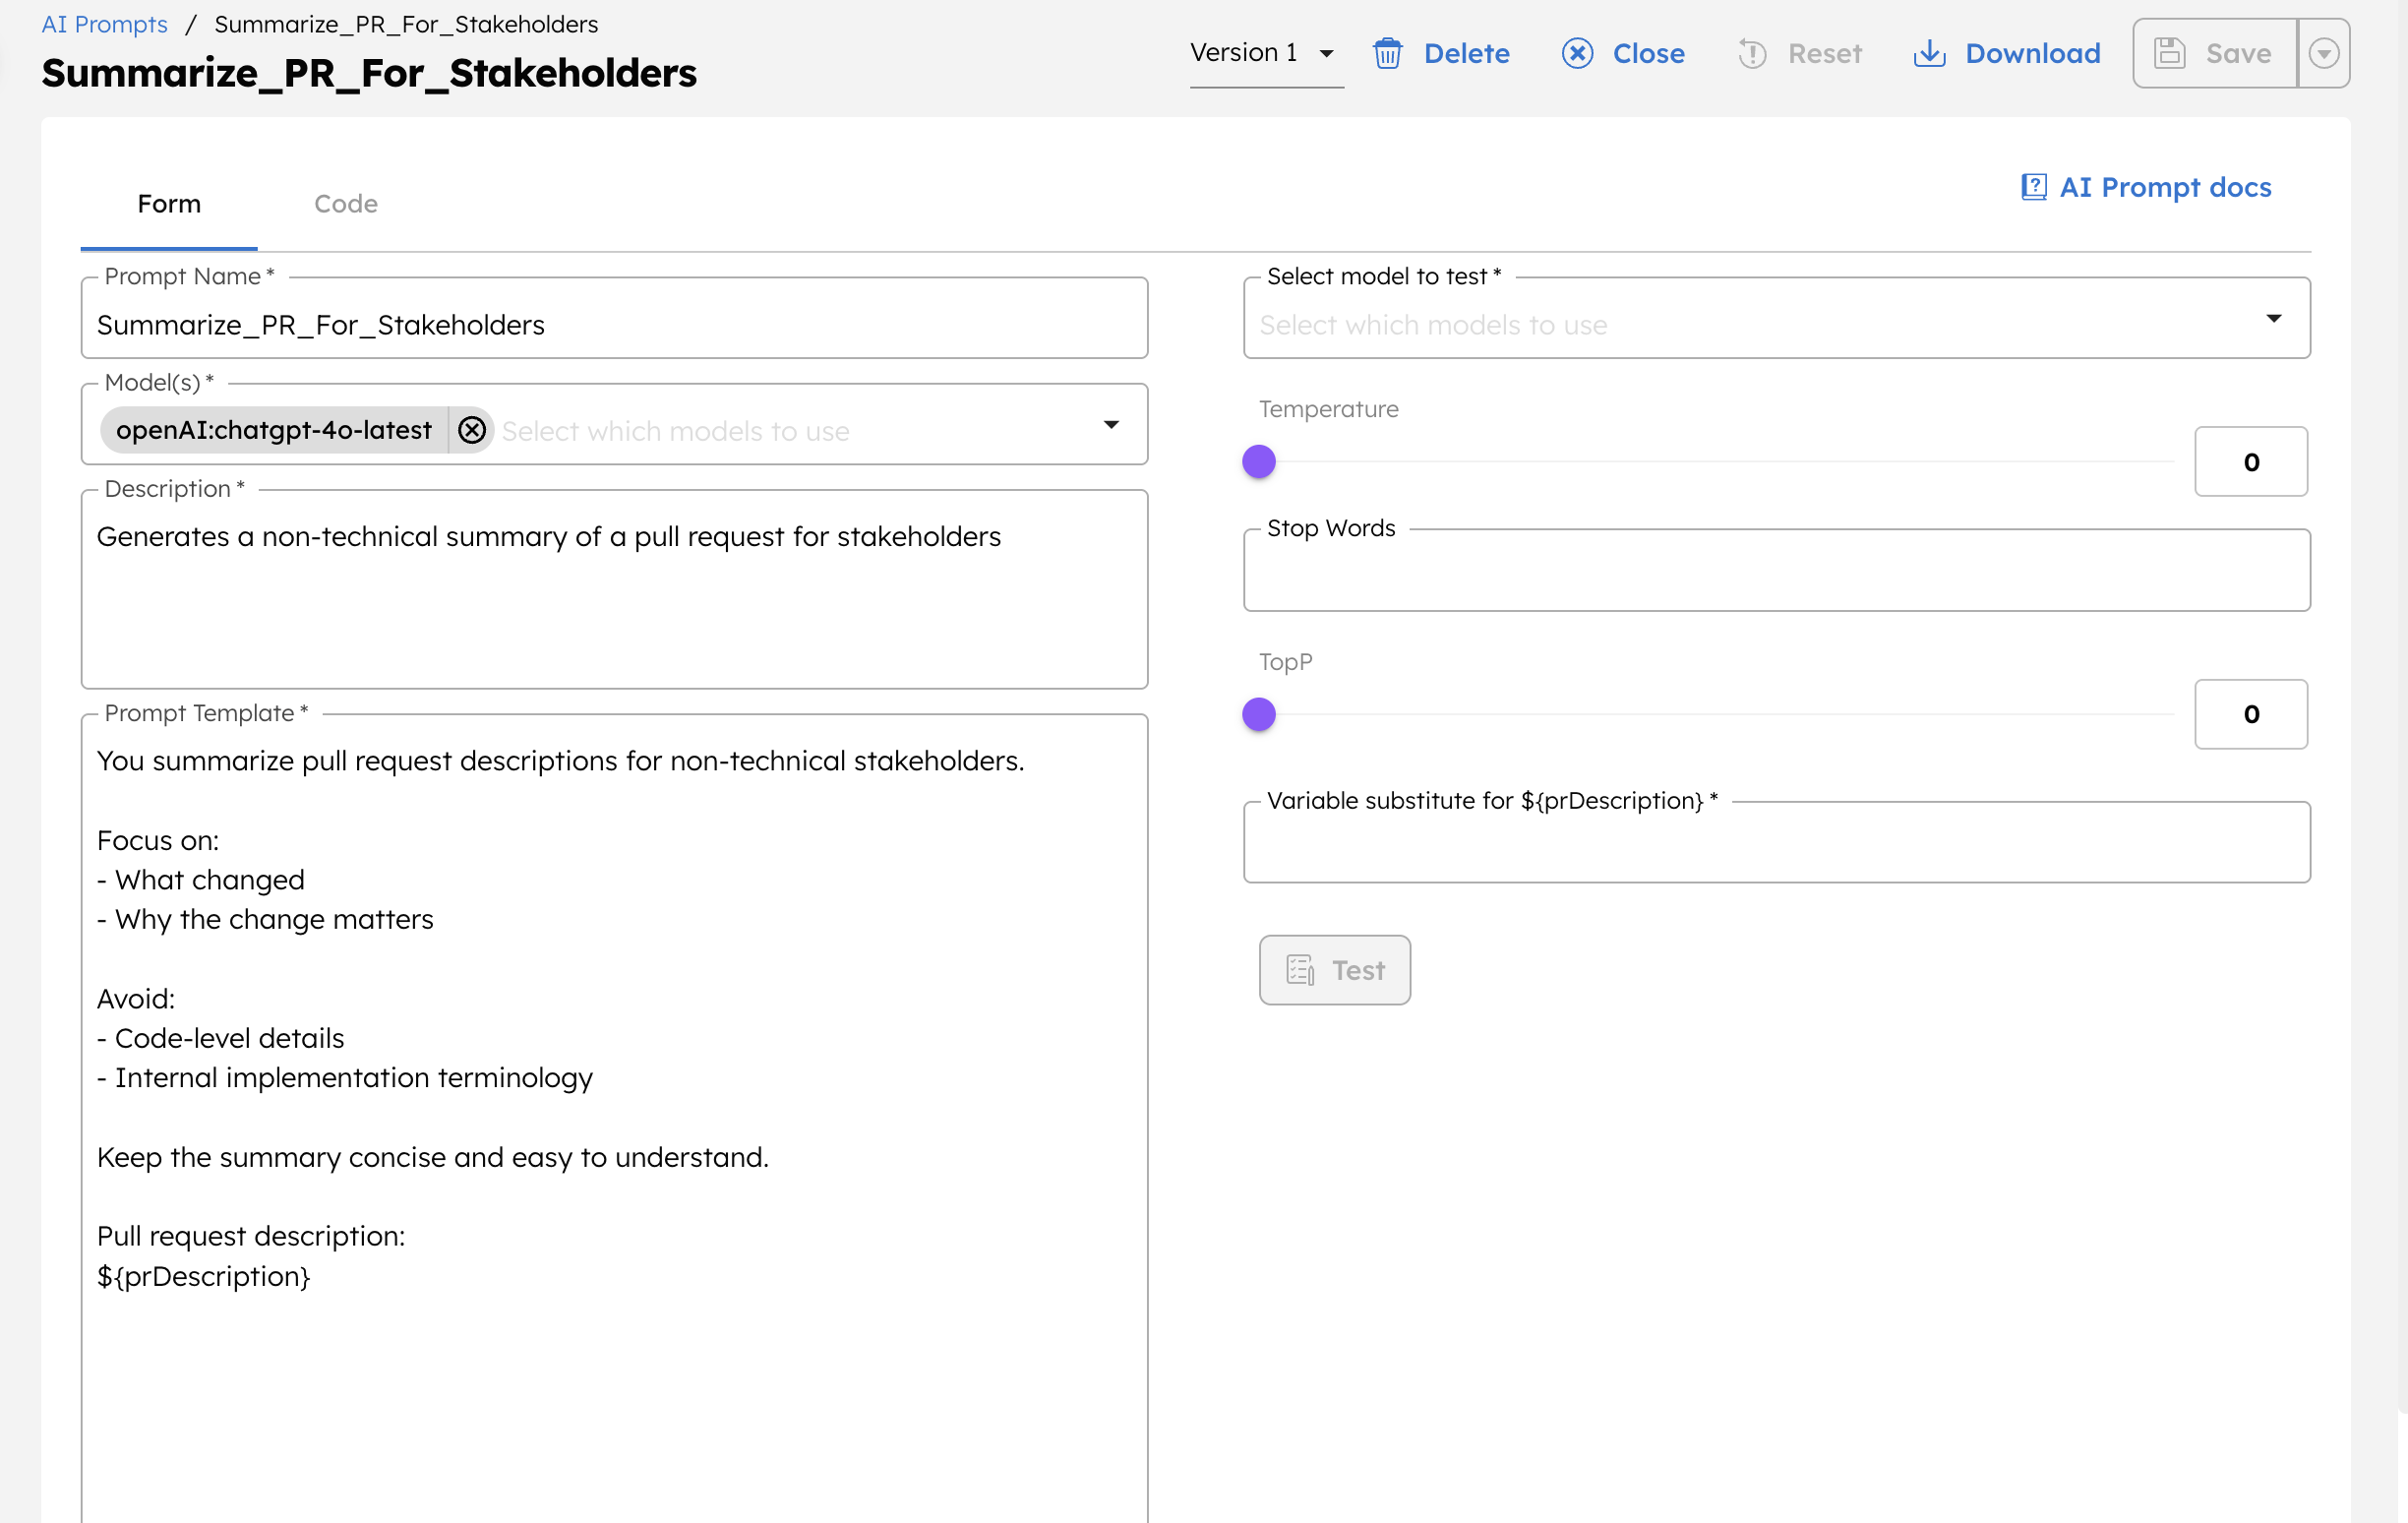Open the Select model to test dropdown
This screenshot has height=1523, width=2408.
click(2274, 318)
